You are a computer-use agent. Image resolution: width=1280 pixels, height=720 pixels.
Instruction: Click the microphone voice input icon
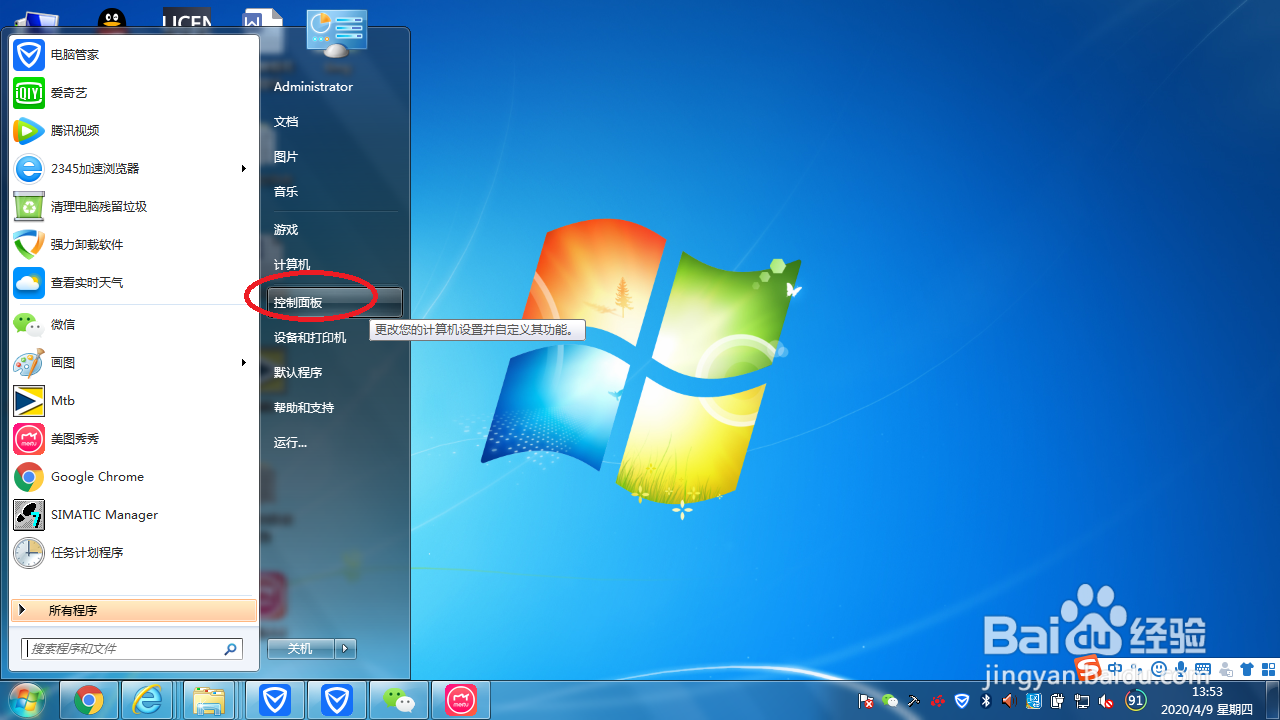1181,669
